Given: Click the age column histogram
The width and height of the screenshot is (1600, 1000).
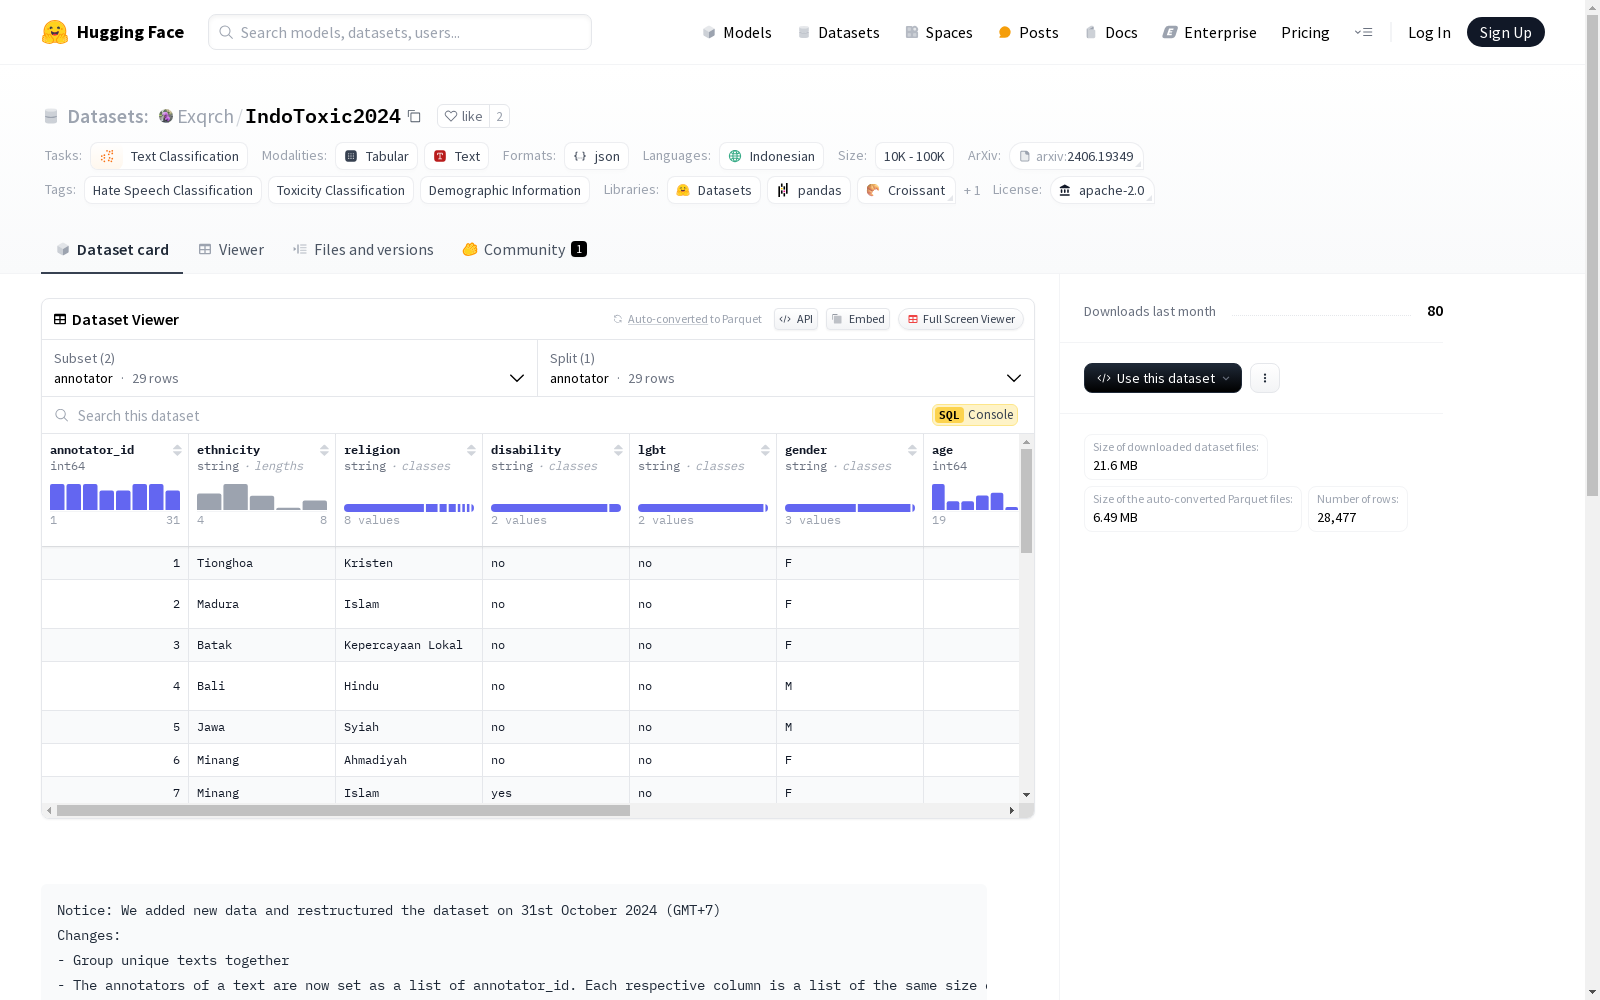Looking at the screenshot, I should click(975, 496).
